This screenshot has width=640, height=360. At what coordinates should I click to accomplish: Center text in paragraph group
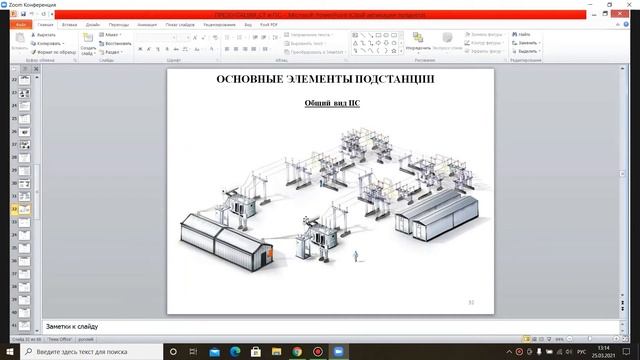click(x=236, y=49)
